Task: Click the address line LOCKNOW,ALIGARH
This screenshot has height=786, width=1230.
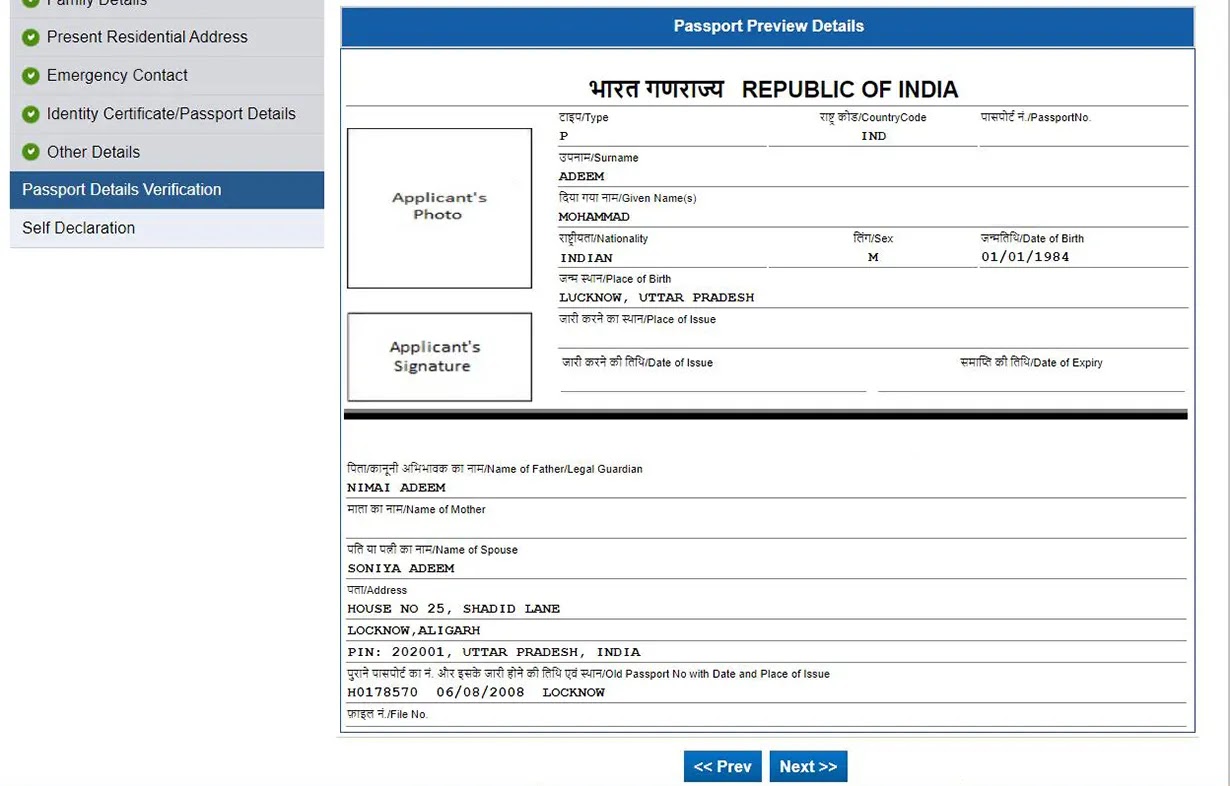Action: (414, 631)
